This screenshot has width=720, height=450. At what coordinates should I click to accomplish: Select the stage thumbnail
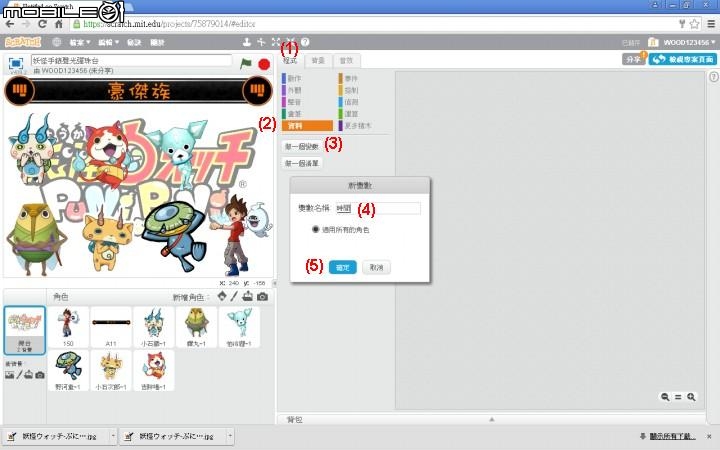tap(25, 331)
